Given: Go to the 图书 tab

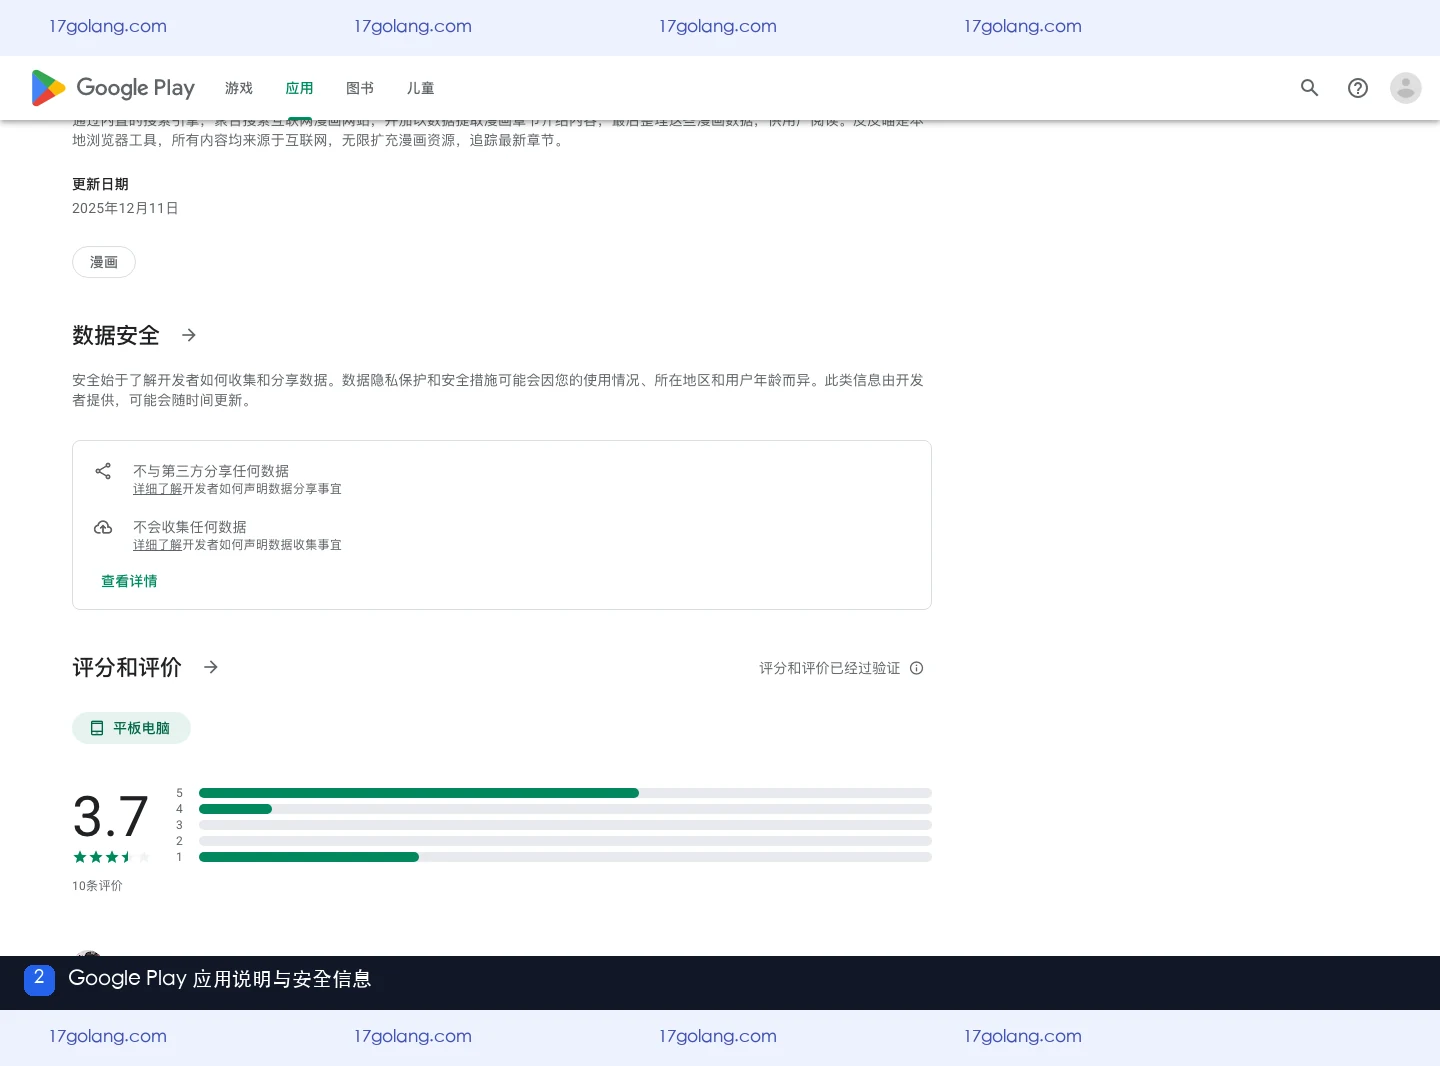Looking at the screenshot, I should [x=360, y=88].
